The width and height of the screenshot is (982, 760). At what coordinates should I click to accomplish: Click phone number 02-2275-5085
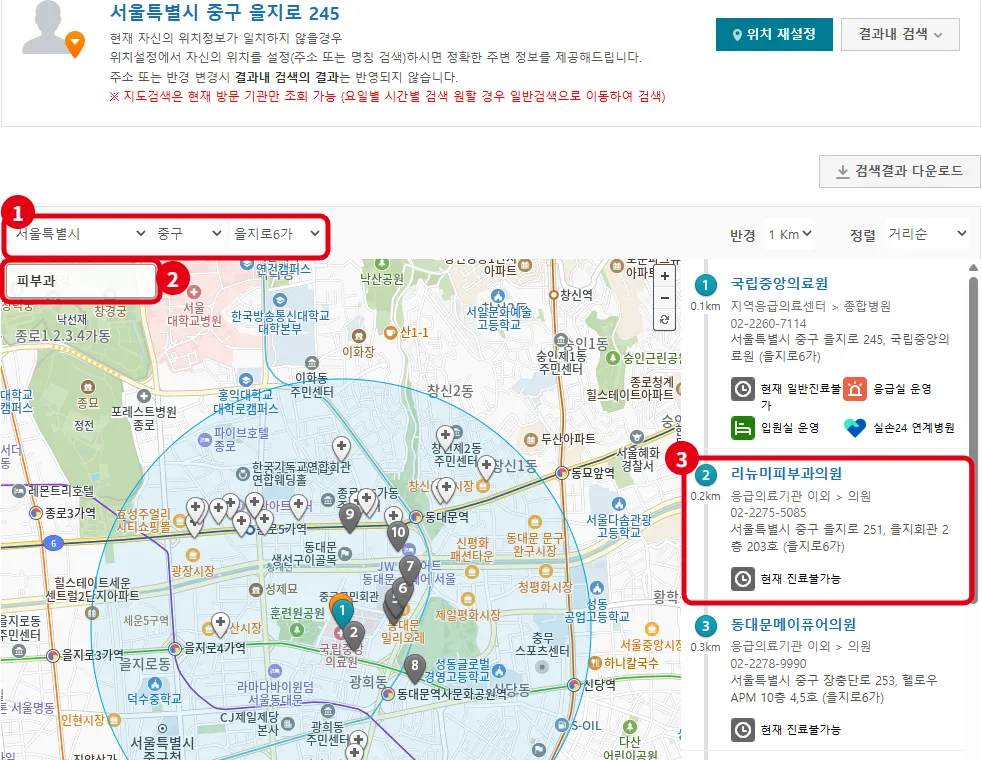[768, 513]
